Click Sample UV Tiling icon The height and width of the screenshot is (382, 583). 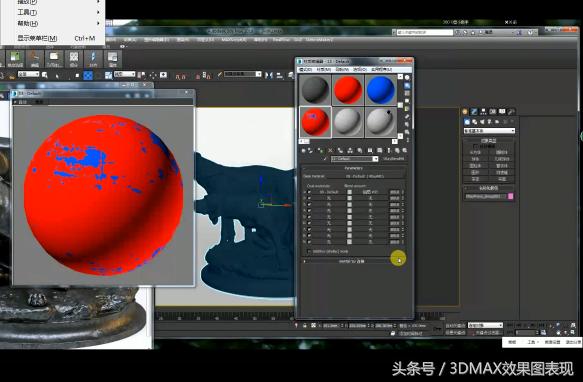(407, 101)
